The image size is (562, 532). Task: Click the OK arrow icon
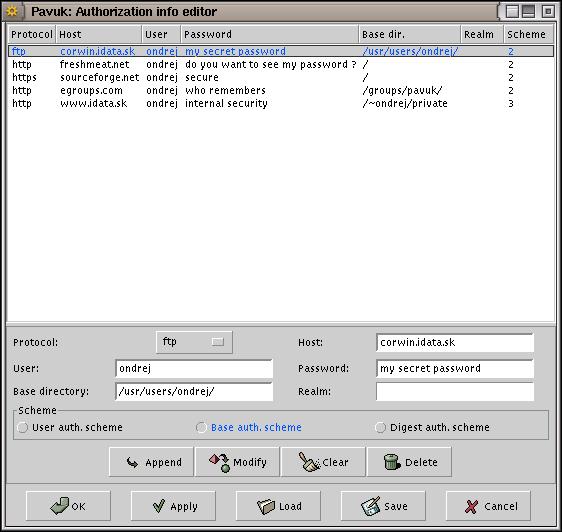[59, 505]
